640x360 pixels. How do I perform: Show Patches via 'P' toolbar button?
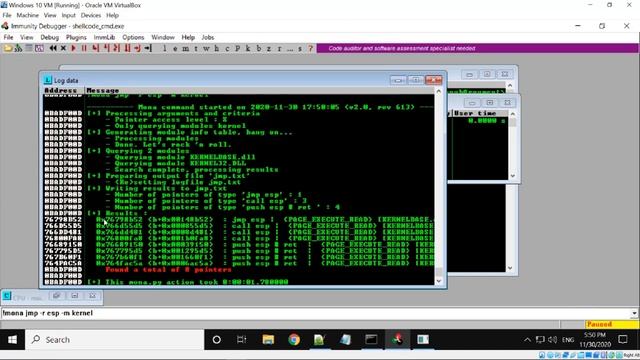[238, 48]
